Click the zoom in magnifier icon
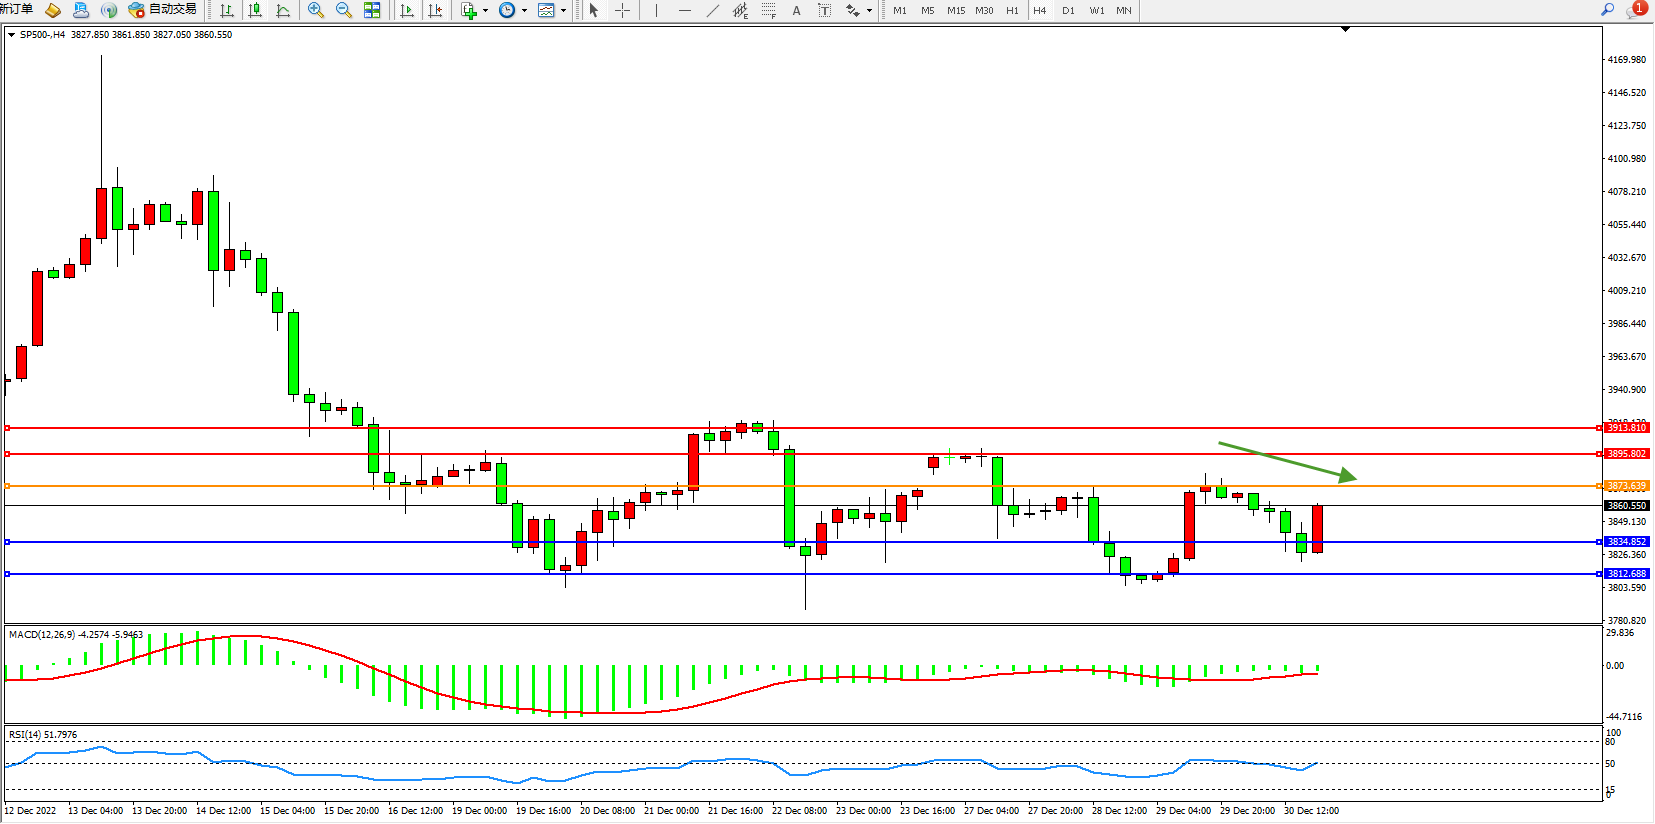Image resolution: width=1655 pixels, height=824 pixels. tap(316, 10)
